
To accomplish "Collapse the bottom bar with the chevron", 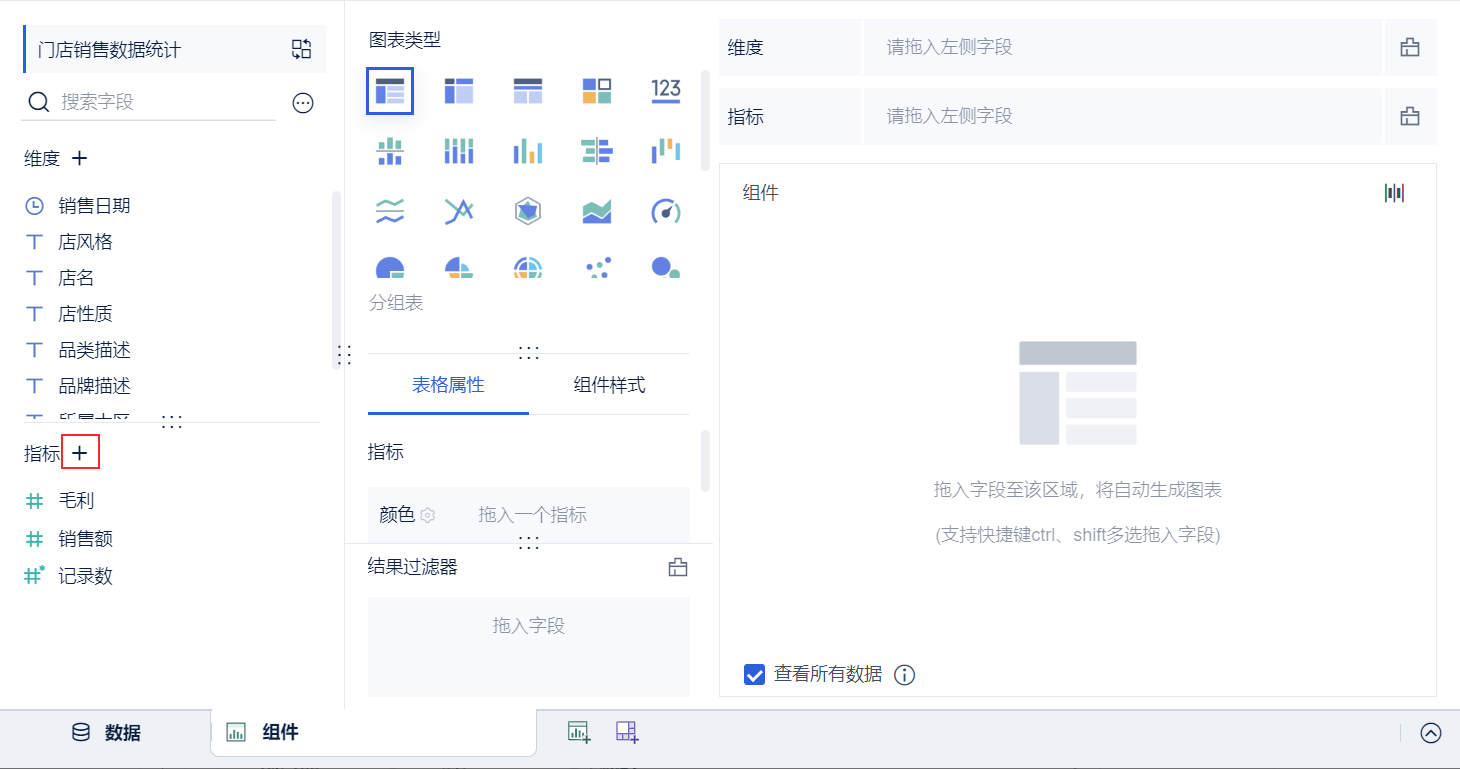I will click(1431, 733).
